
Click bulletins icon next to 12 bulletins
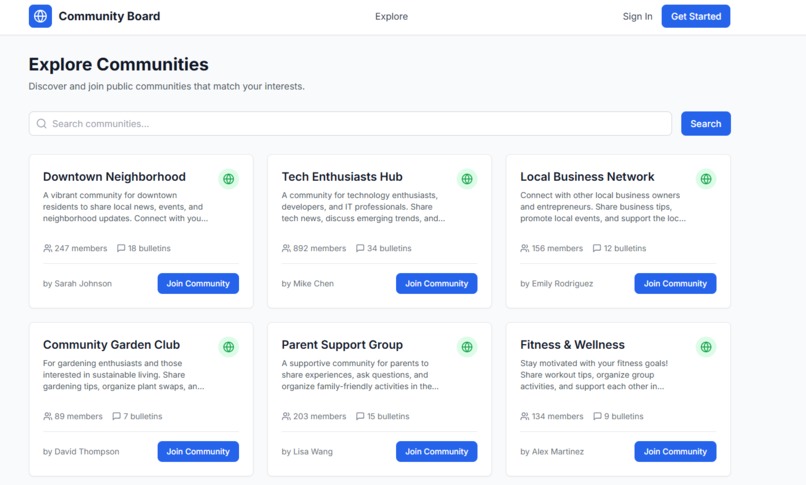click(597, 248)
